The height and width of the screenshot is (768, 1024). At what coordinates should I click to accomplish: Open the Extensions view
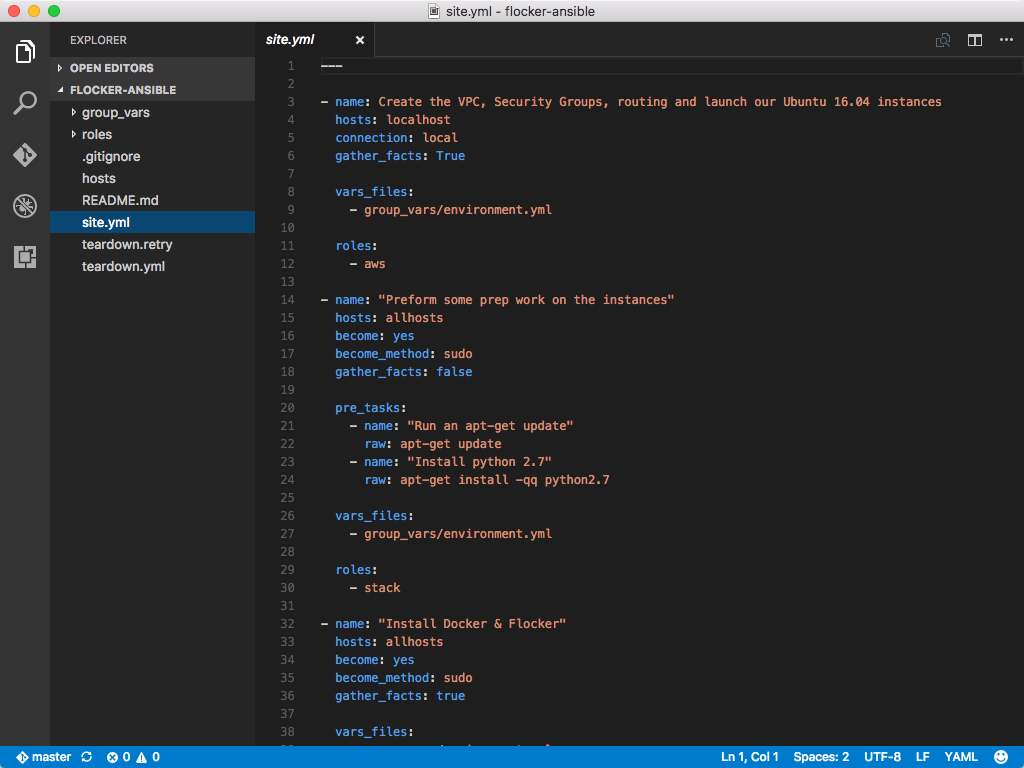pos(24,257)
